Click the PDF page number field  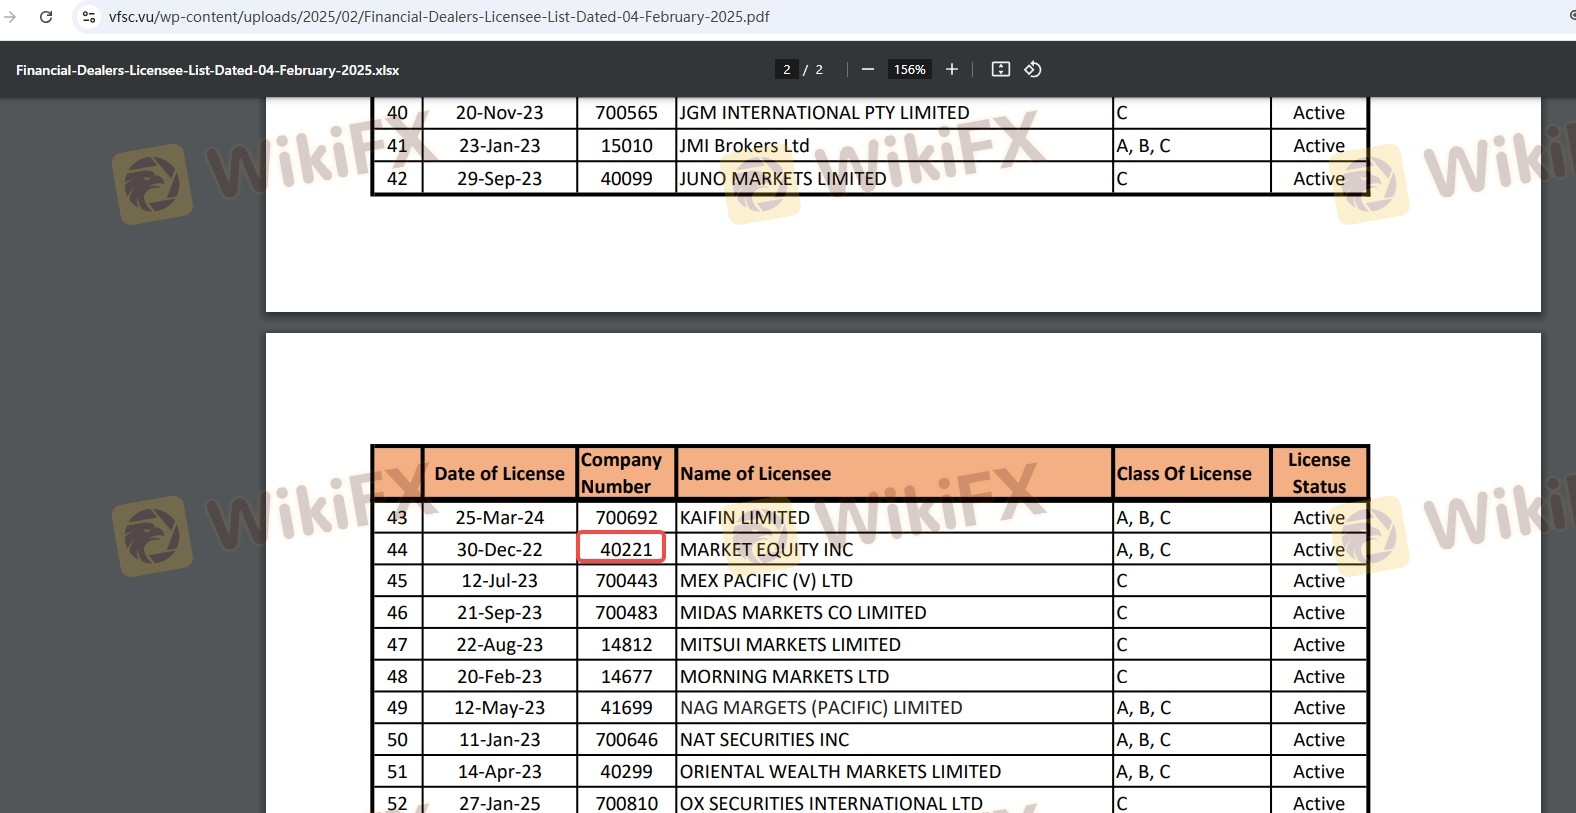click(x=787, y=69)
